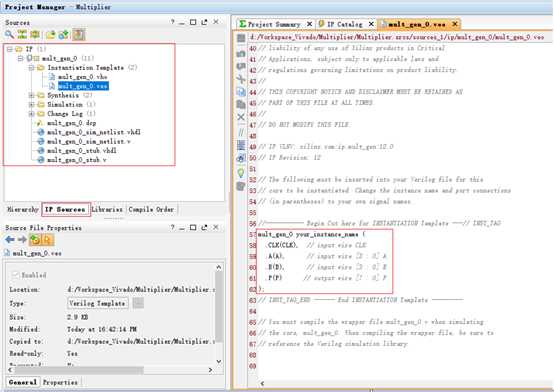
Task: Click the X delete icon in editor sidebar
Action: pos(241,117)
